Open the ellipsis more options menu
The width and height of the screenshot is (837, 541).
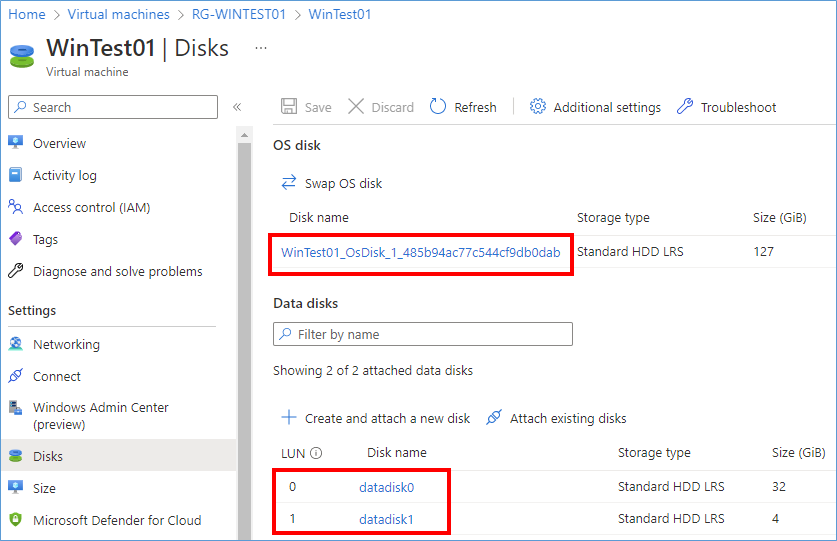pyautogui.click(x=260, y=48)
